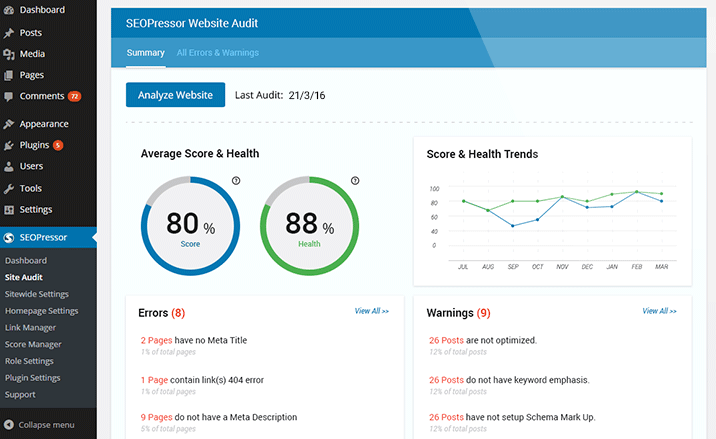
Task: Open Sitewide Settings submenu item
Action: coord(37,294)
